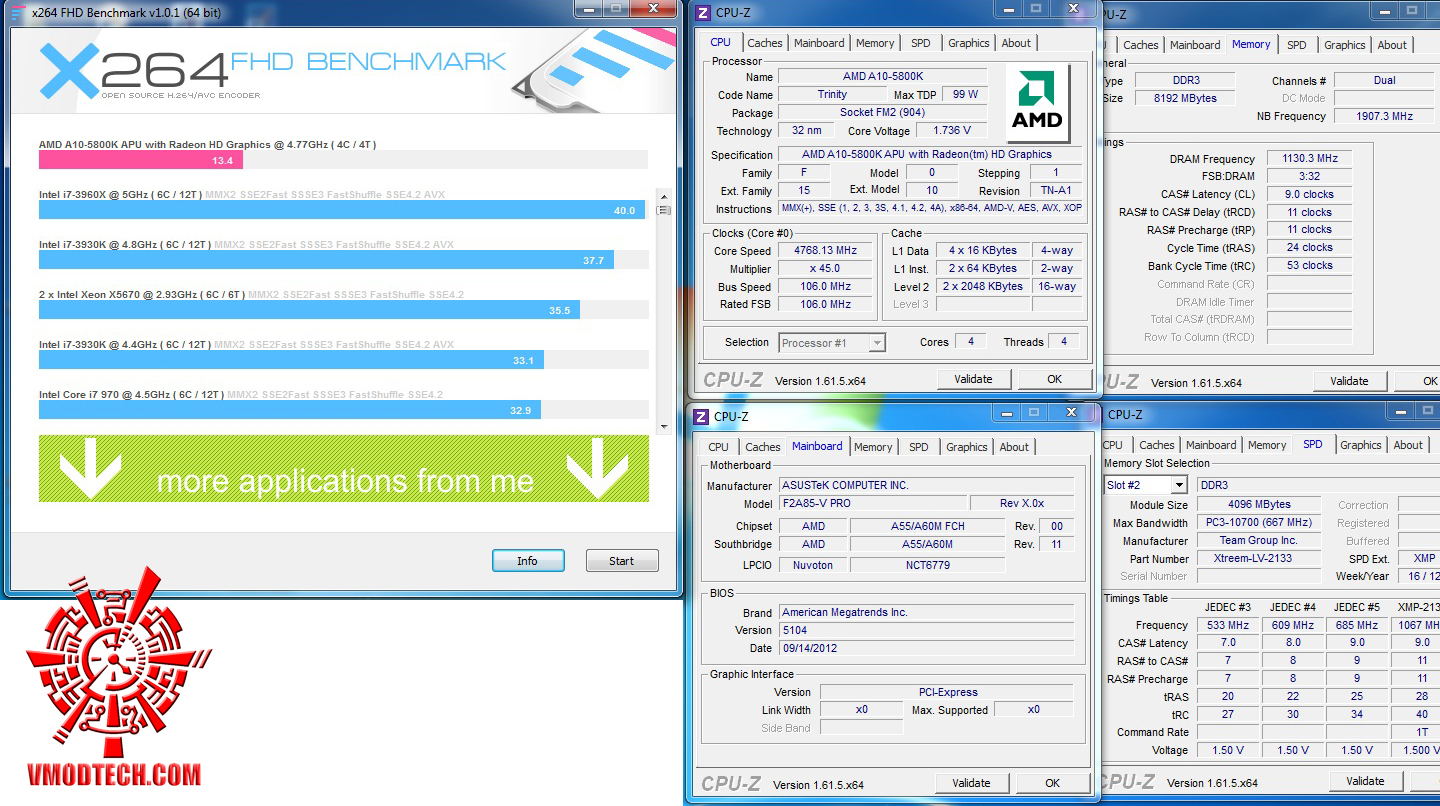Click the BIOS Brand 'American Megatrends Inc.'

tap(926, 612)
